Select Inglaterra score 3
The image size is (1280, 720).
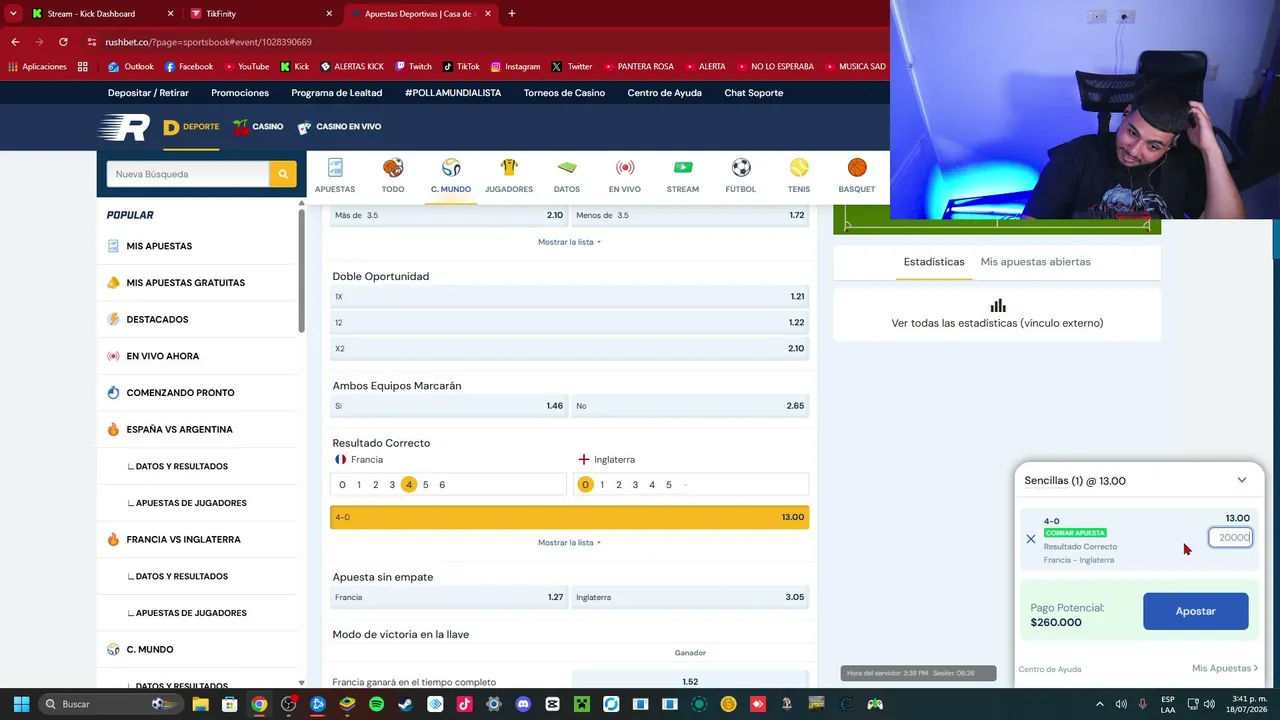635,485
